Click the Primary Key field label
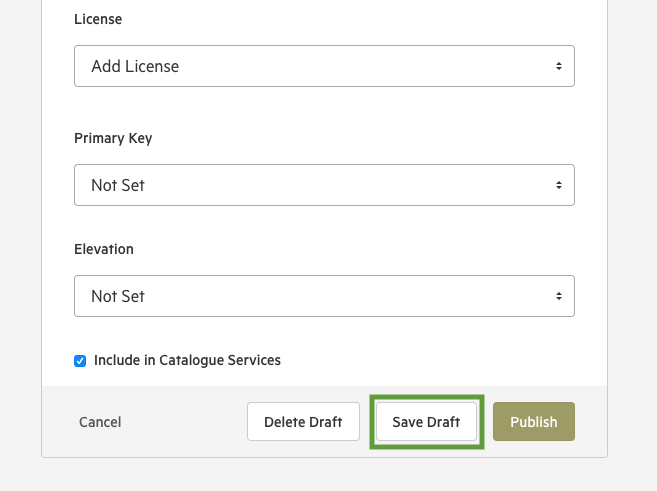The width and height of the screenshot is (657, 491). [x=113, y=138]
